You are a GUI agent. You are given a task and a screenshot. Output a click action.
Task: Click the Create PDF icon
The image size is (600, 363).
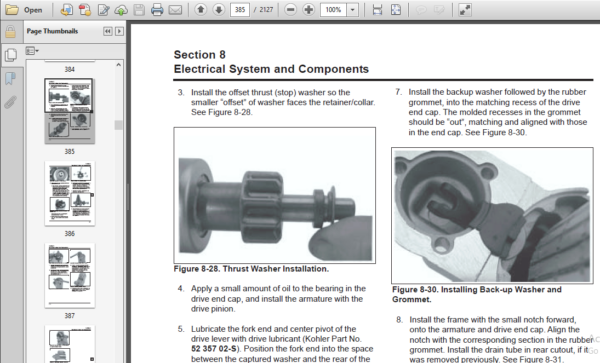(x=85, y=10)
